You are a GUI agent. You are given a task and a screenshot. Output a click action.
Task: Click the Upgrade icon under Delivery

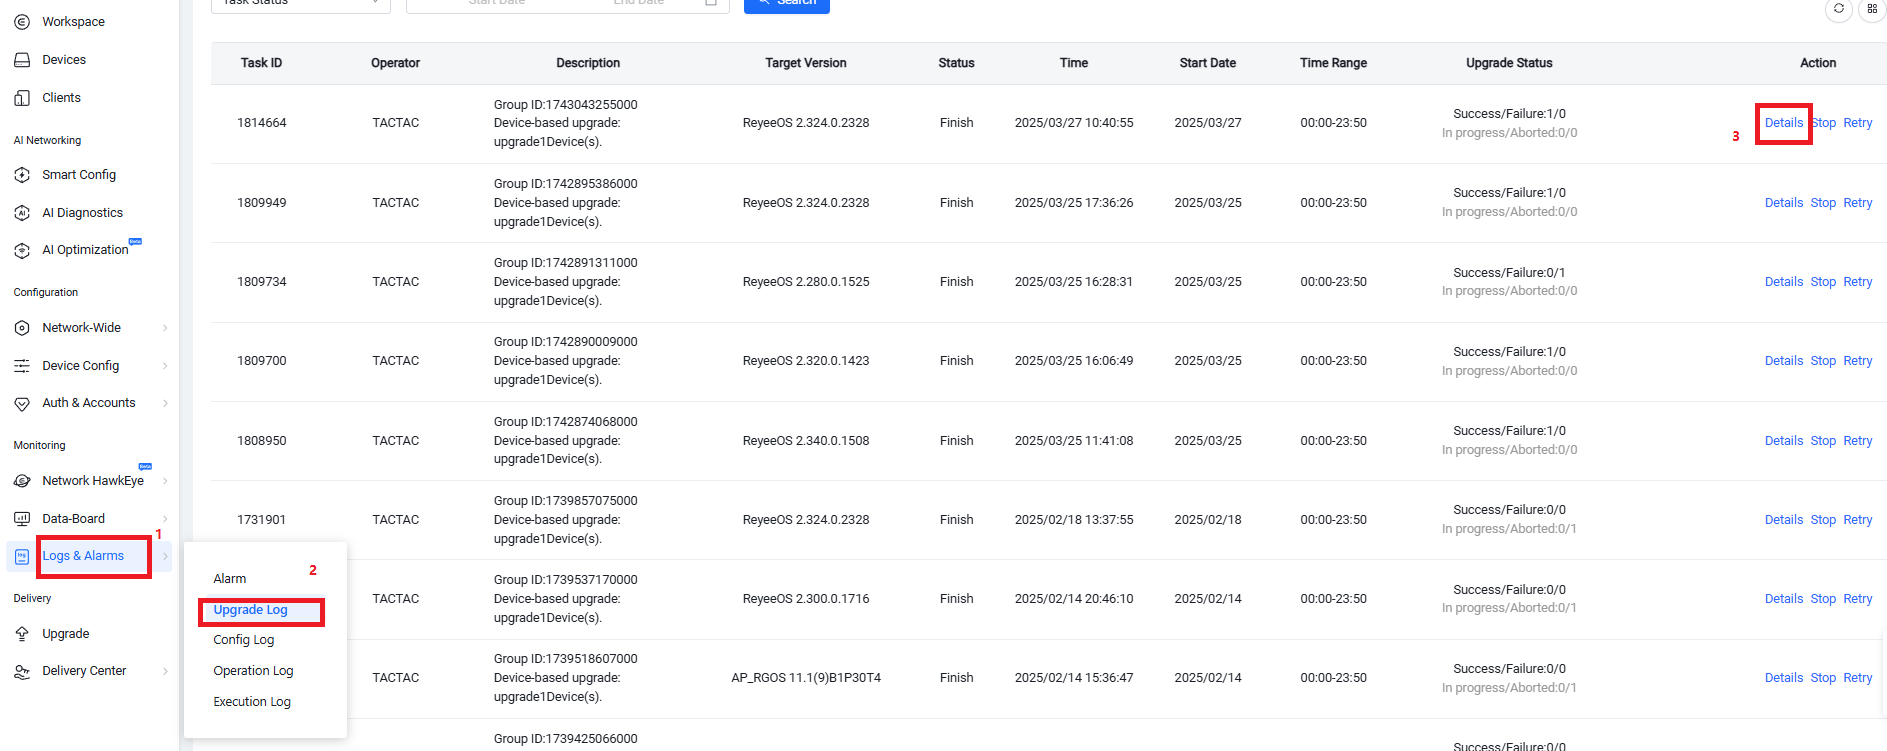pos(22,634)
